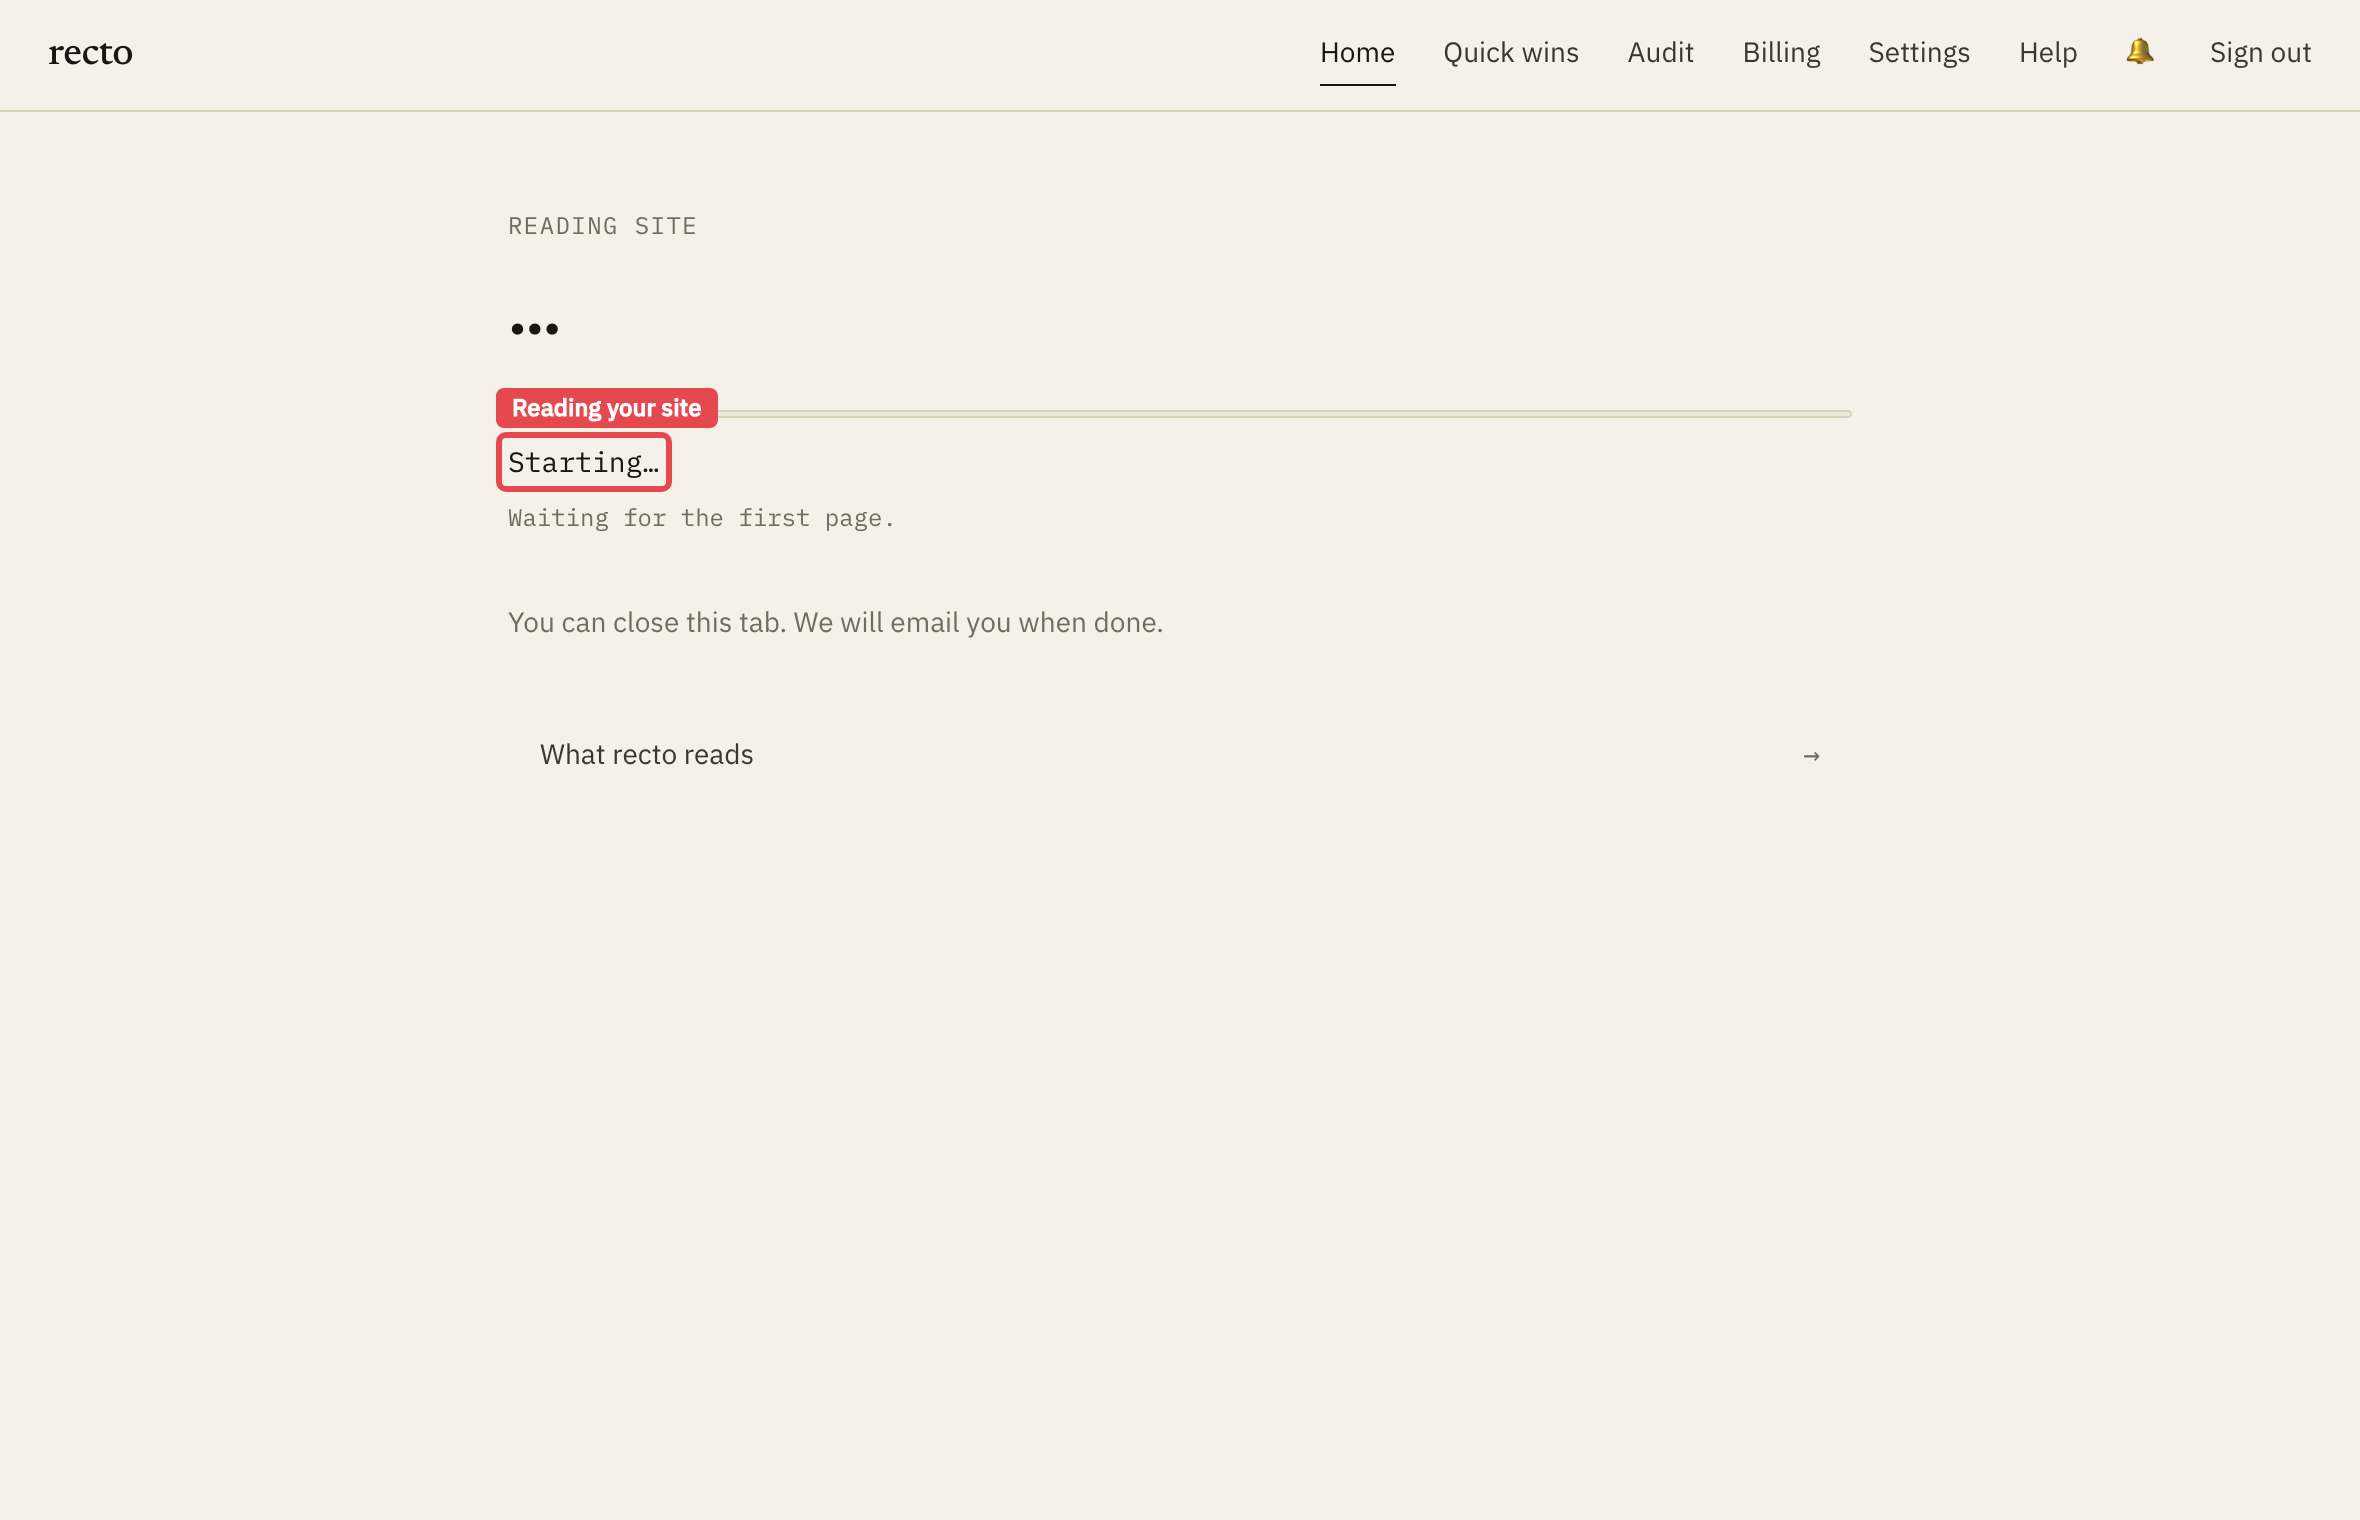Image resolution: width=2360 pixels, height=1520 pixels.
Task: Open the Quick wins page
Action: [x=1511, y=53]
